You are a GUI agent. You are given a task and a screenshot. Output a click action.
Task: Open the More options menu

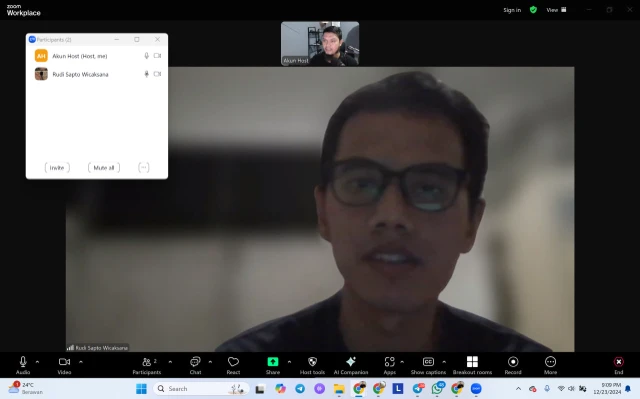point(550,365)
